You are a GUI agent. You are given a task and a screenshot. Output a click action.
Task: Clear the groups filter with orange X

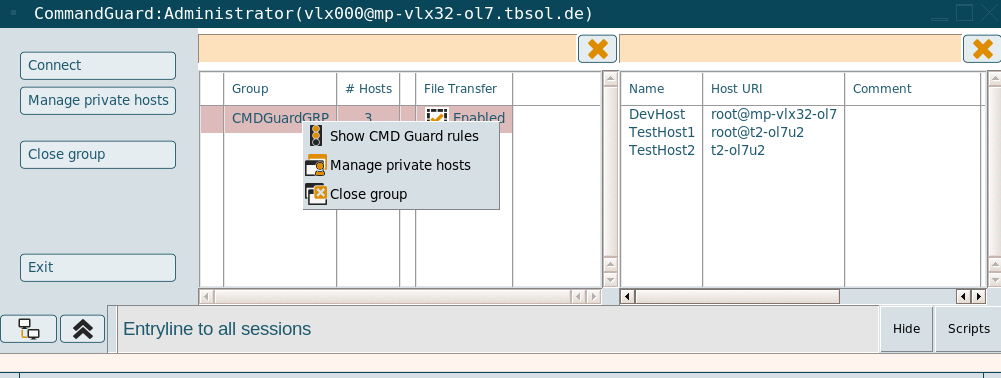tap(598, 49)
